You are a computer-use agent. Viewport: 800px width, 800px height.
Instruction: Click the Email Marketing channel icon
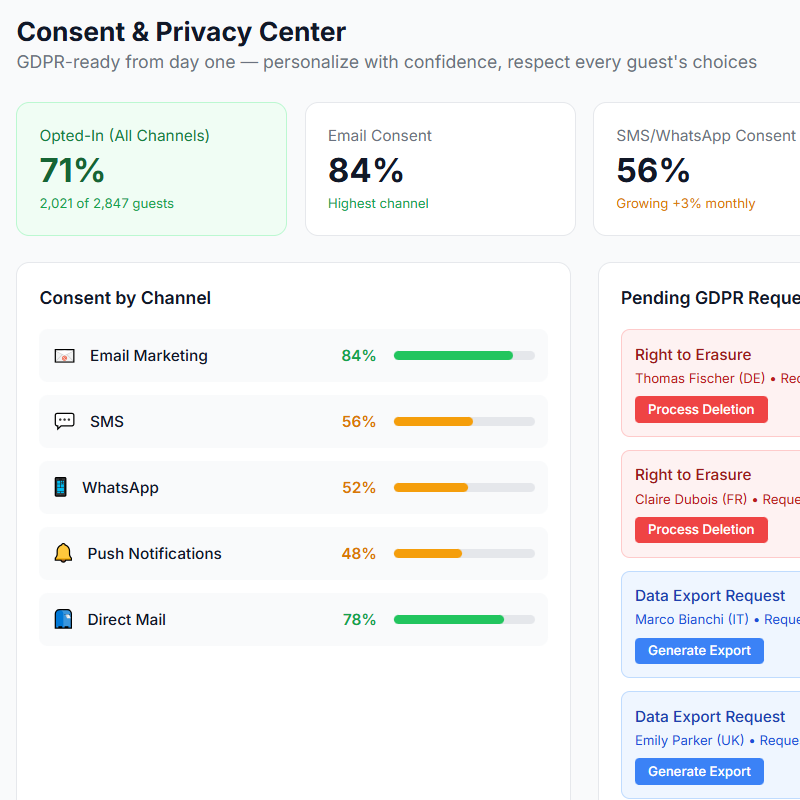[63, 355]
